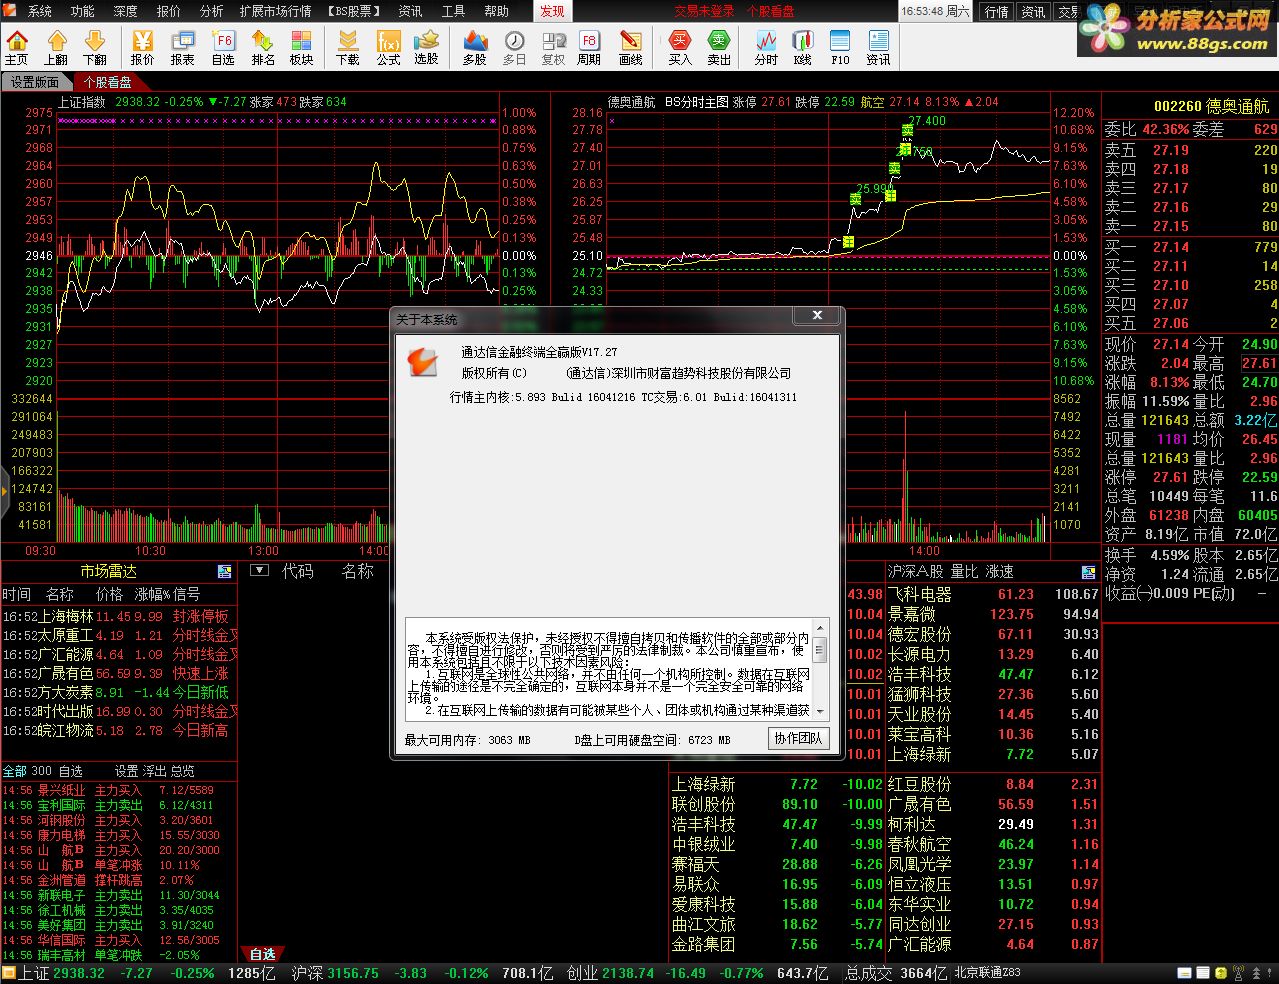
Task: Select the 画线 drawing tool icon
Action: click(x=631, y=47)
